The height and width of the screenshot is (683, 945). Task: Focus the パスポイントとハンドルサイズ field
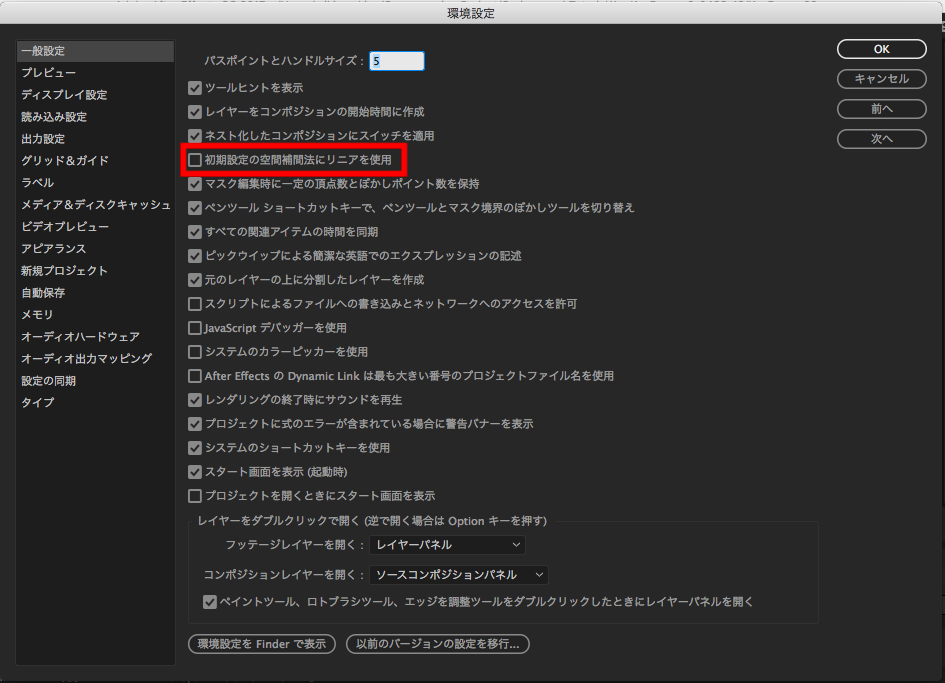coord(397,61)
